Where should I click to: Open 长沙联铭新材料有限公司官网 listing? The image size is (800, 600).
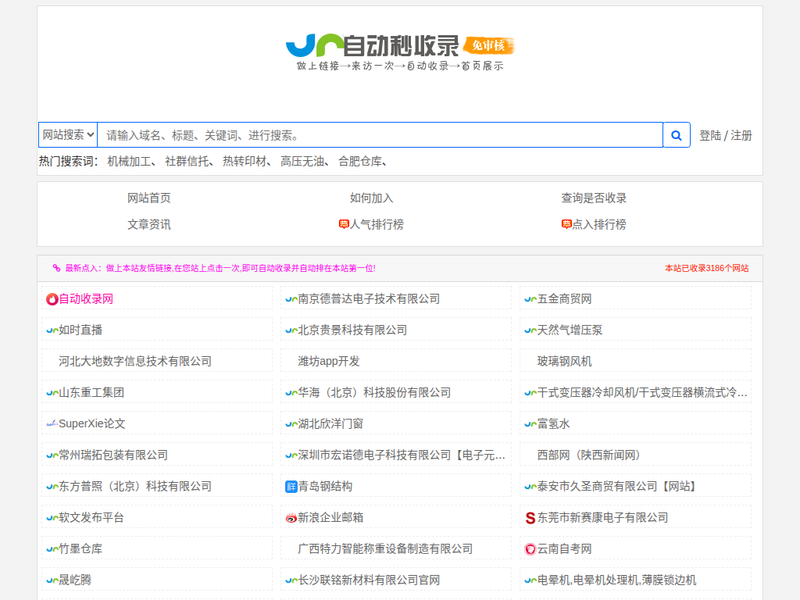369,580
